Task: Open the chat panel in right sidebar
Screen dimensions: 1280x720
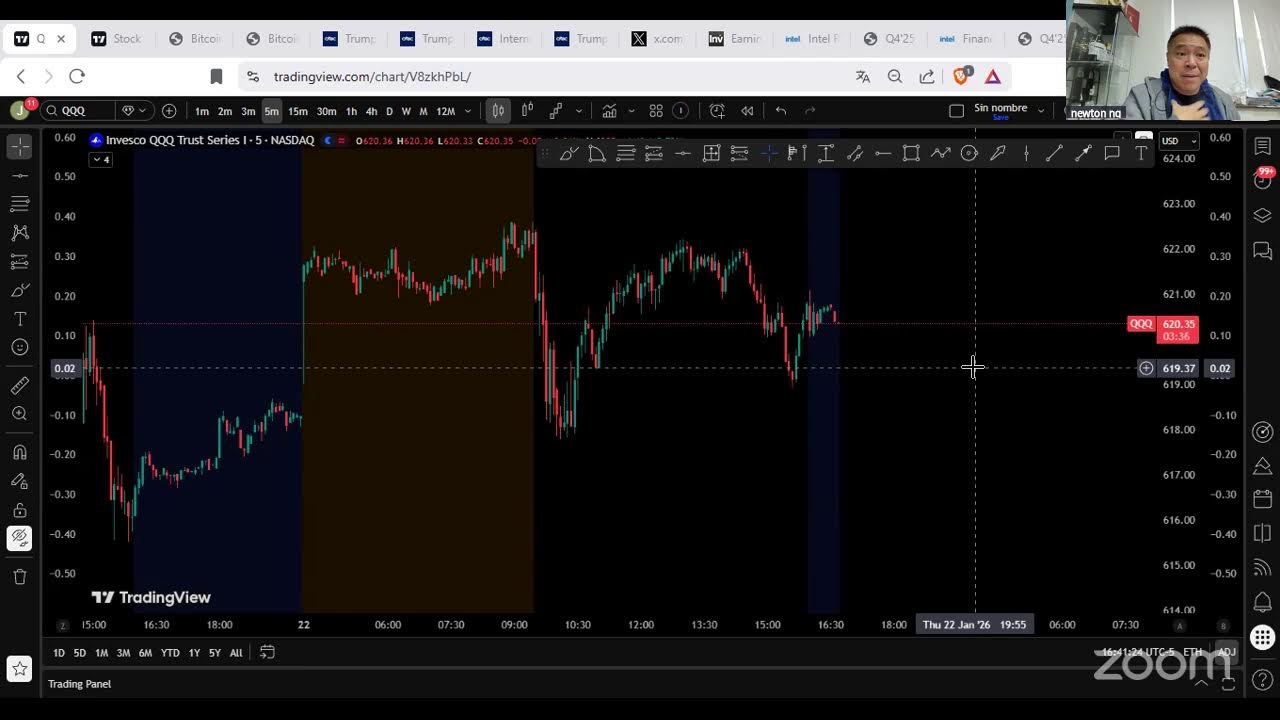Action: 1263,251
